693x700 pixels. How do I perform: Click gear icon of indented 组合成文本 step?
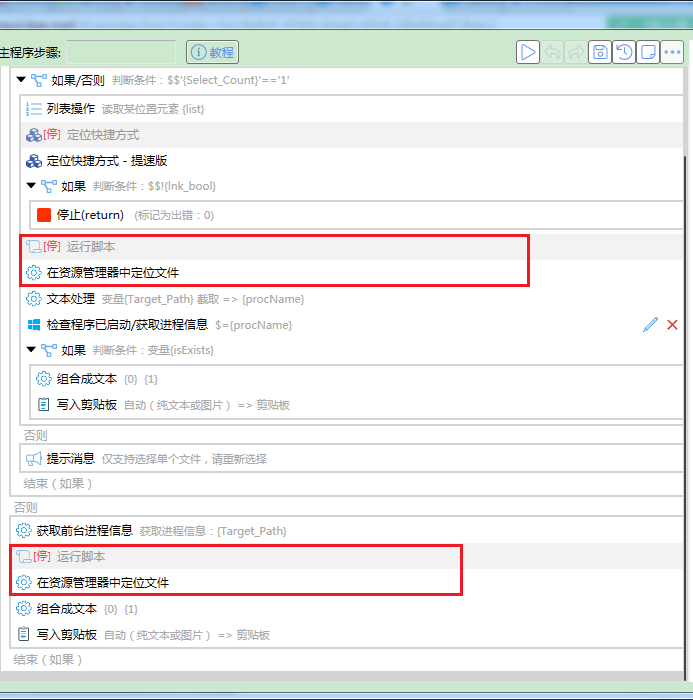point(43,379)
